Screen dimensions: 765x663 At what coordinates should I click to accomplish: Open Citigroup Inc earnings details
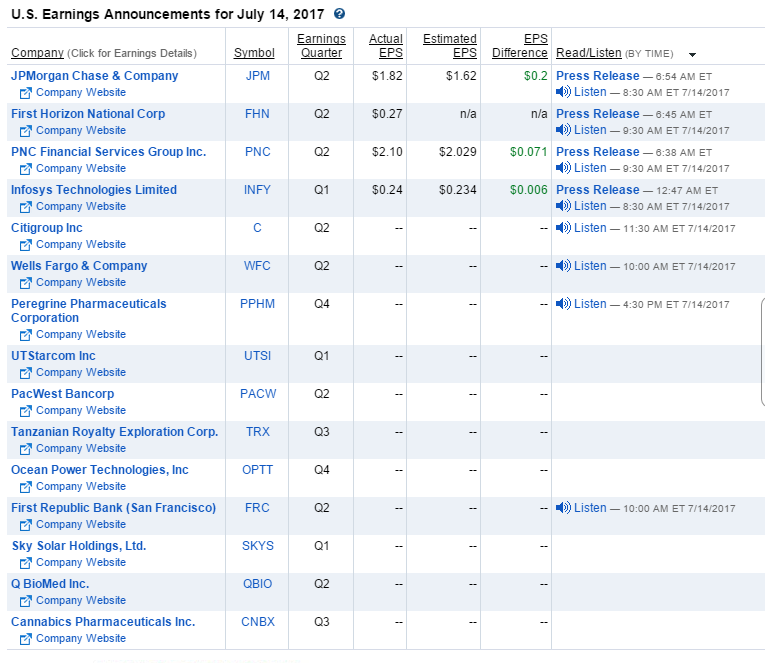(46, 228)
